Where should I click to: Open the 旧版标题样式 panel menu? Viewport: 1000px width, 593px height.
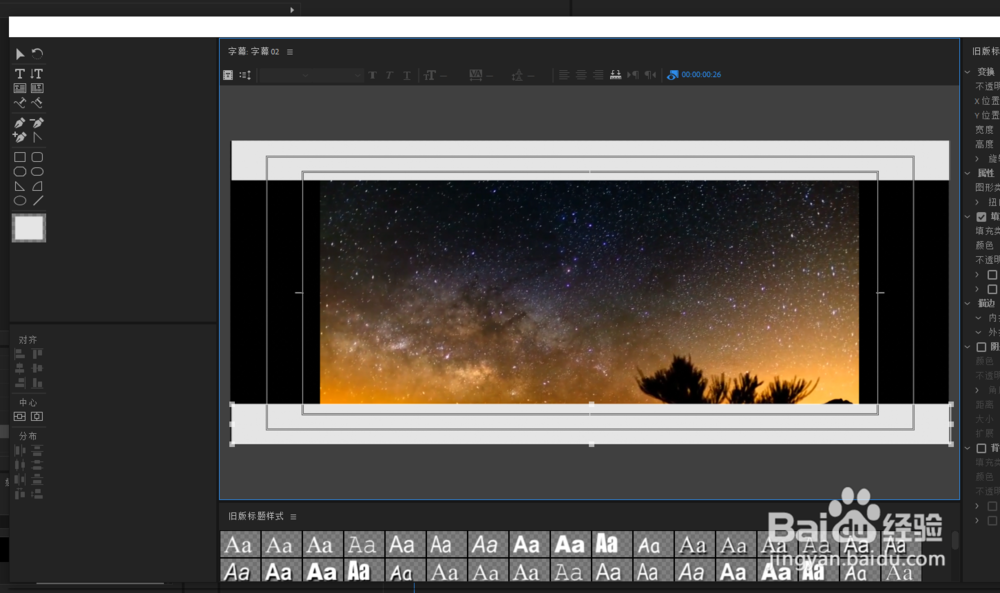point(293,516)
